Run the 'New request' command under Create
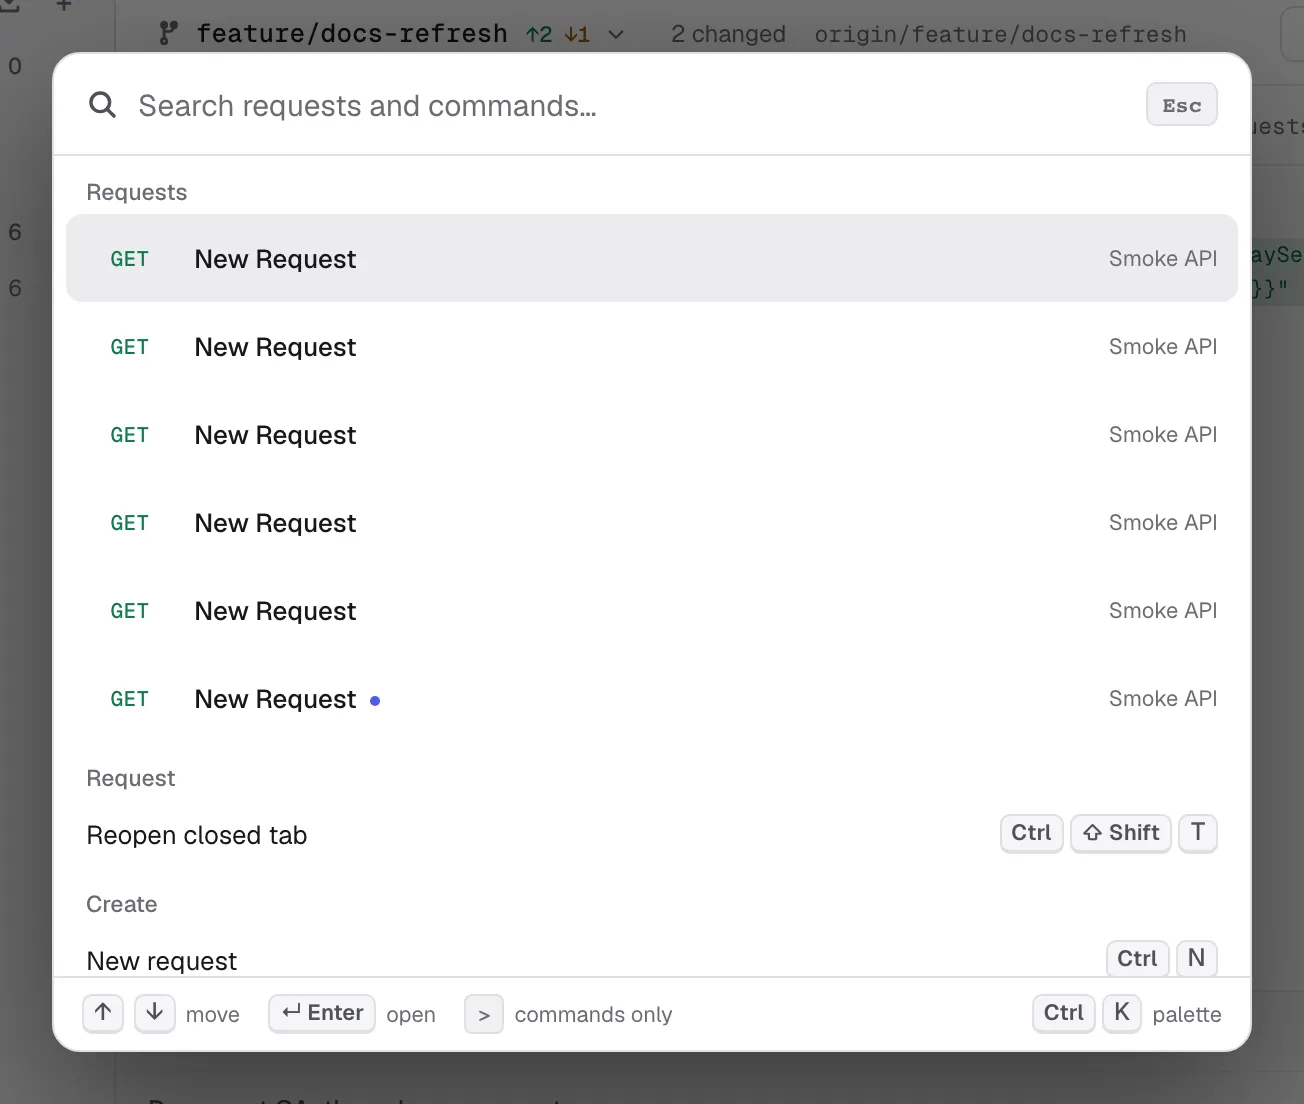Viewport: 1304px width, 1104px height. click(x=652, y=959)
